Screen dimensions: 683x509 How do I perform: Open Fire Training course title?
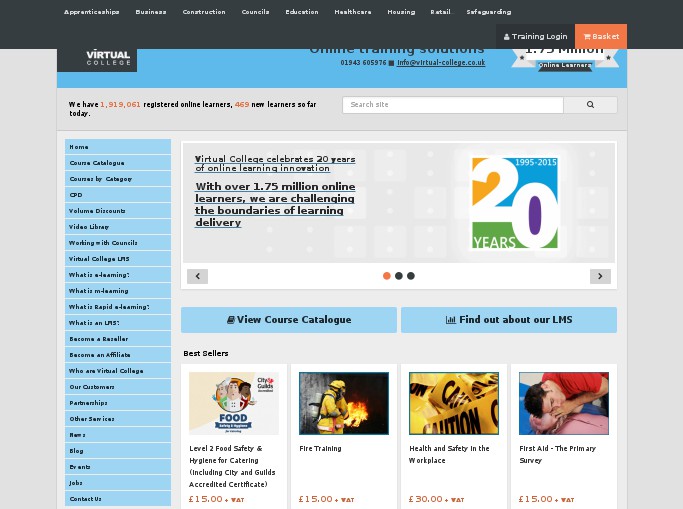pos(320,448)
